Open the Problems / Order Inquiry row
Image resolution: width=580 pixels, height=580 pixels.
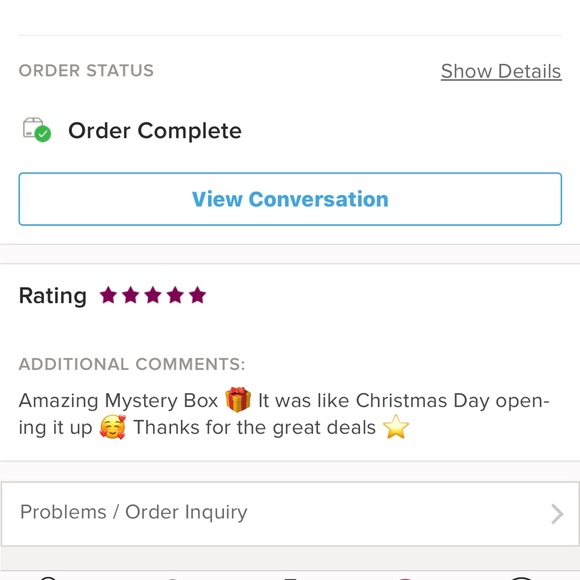[290, 514]
